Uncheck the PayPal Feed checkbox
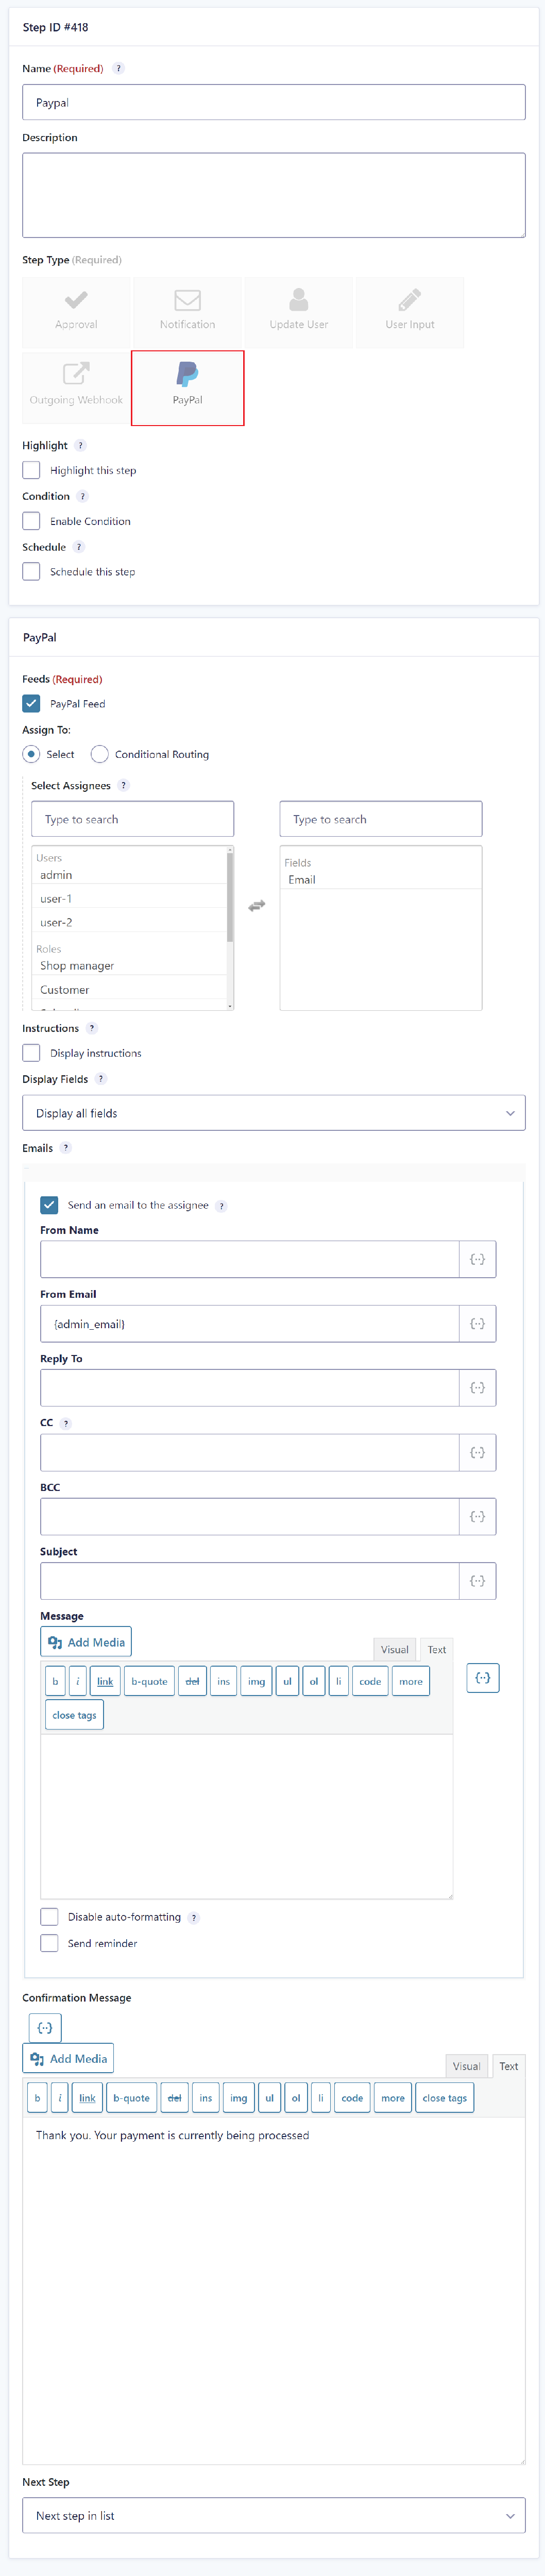 click(31, 703)
